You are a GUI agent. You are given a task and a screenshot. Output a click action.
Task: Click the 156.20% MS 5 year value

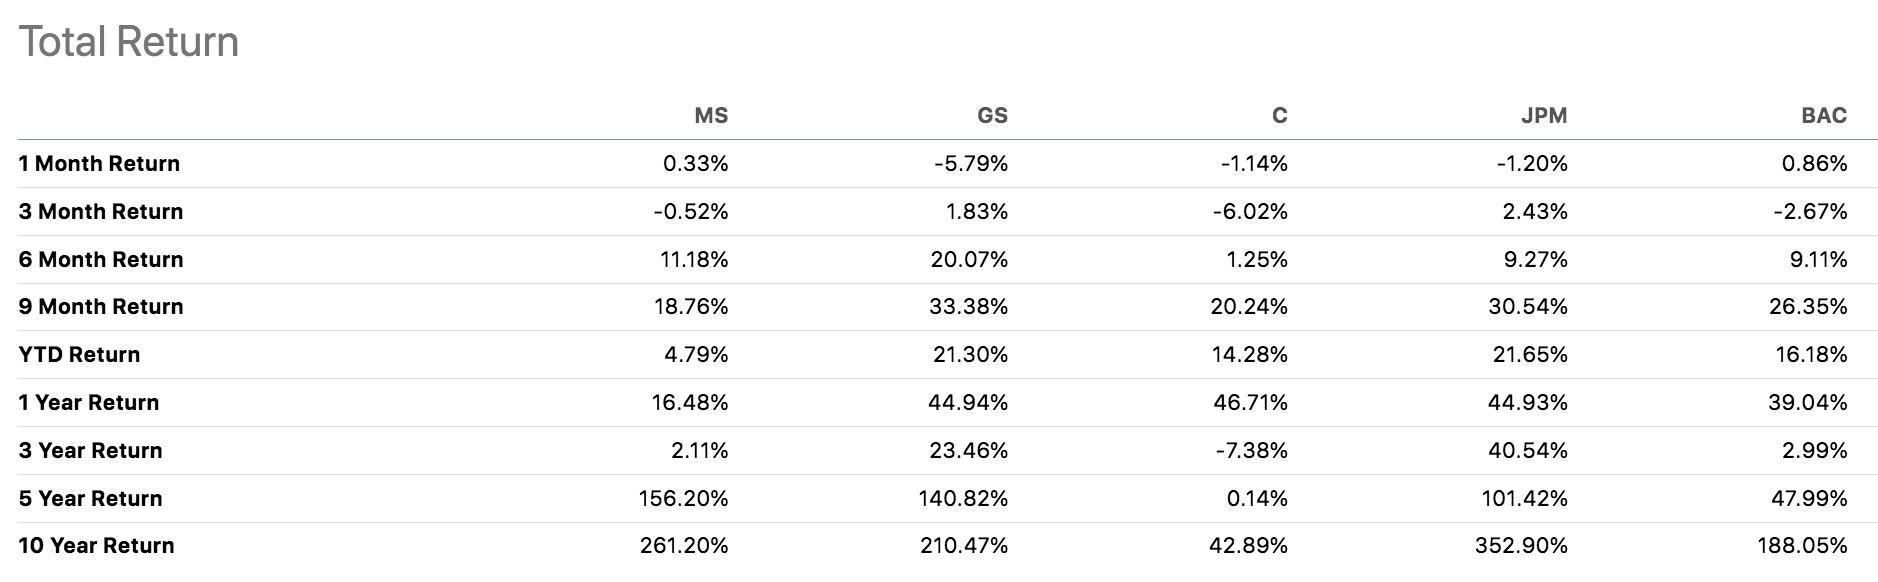683,499
